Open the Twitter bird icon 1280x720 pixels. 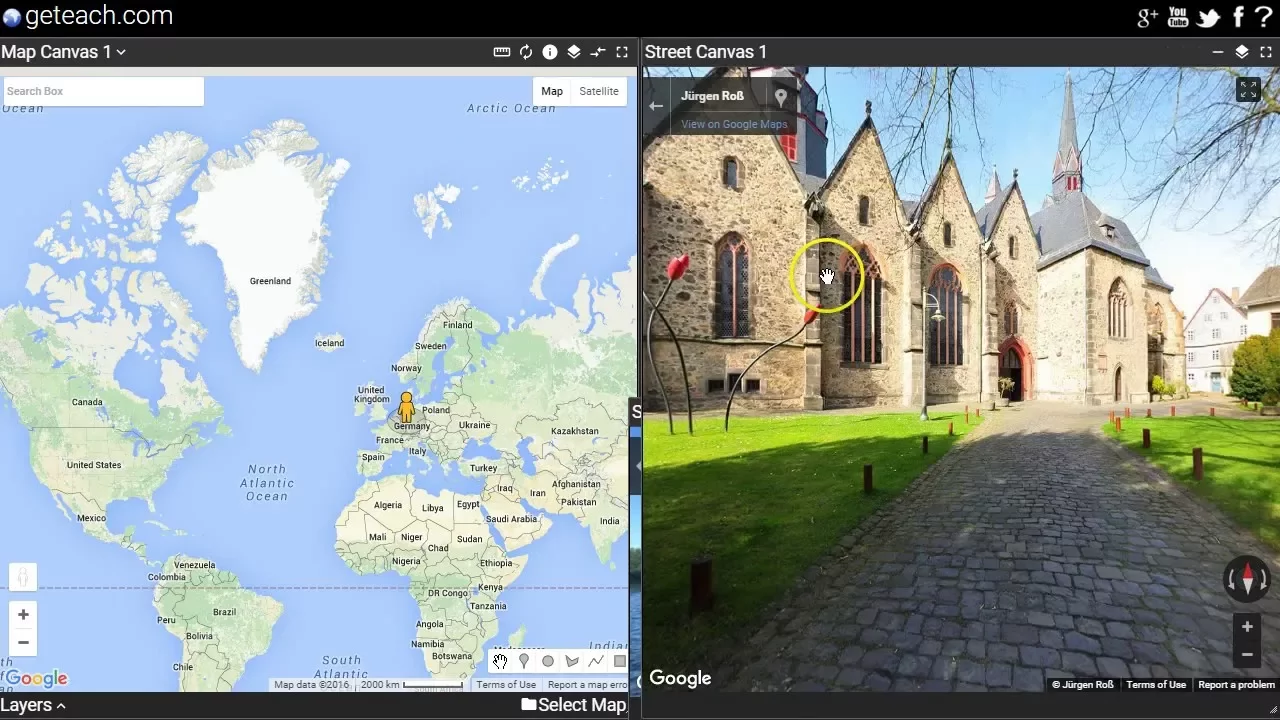[1209, 17]
